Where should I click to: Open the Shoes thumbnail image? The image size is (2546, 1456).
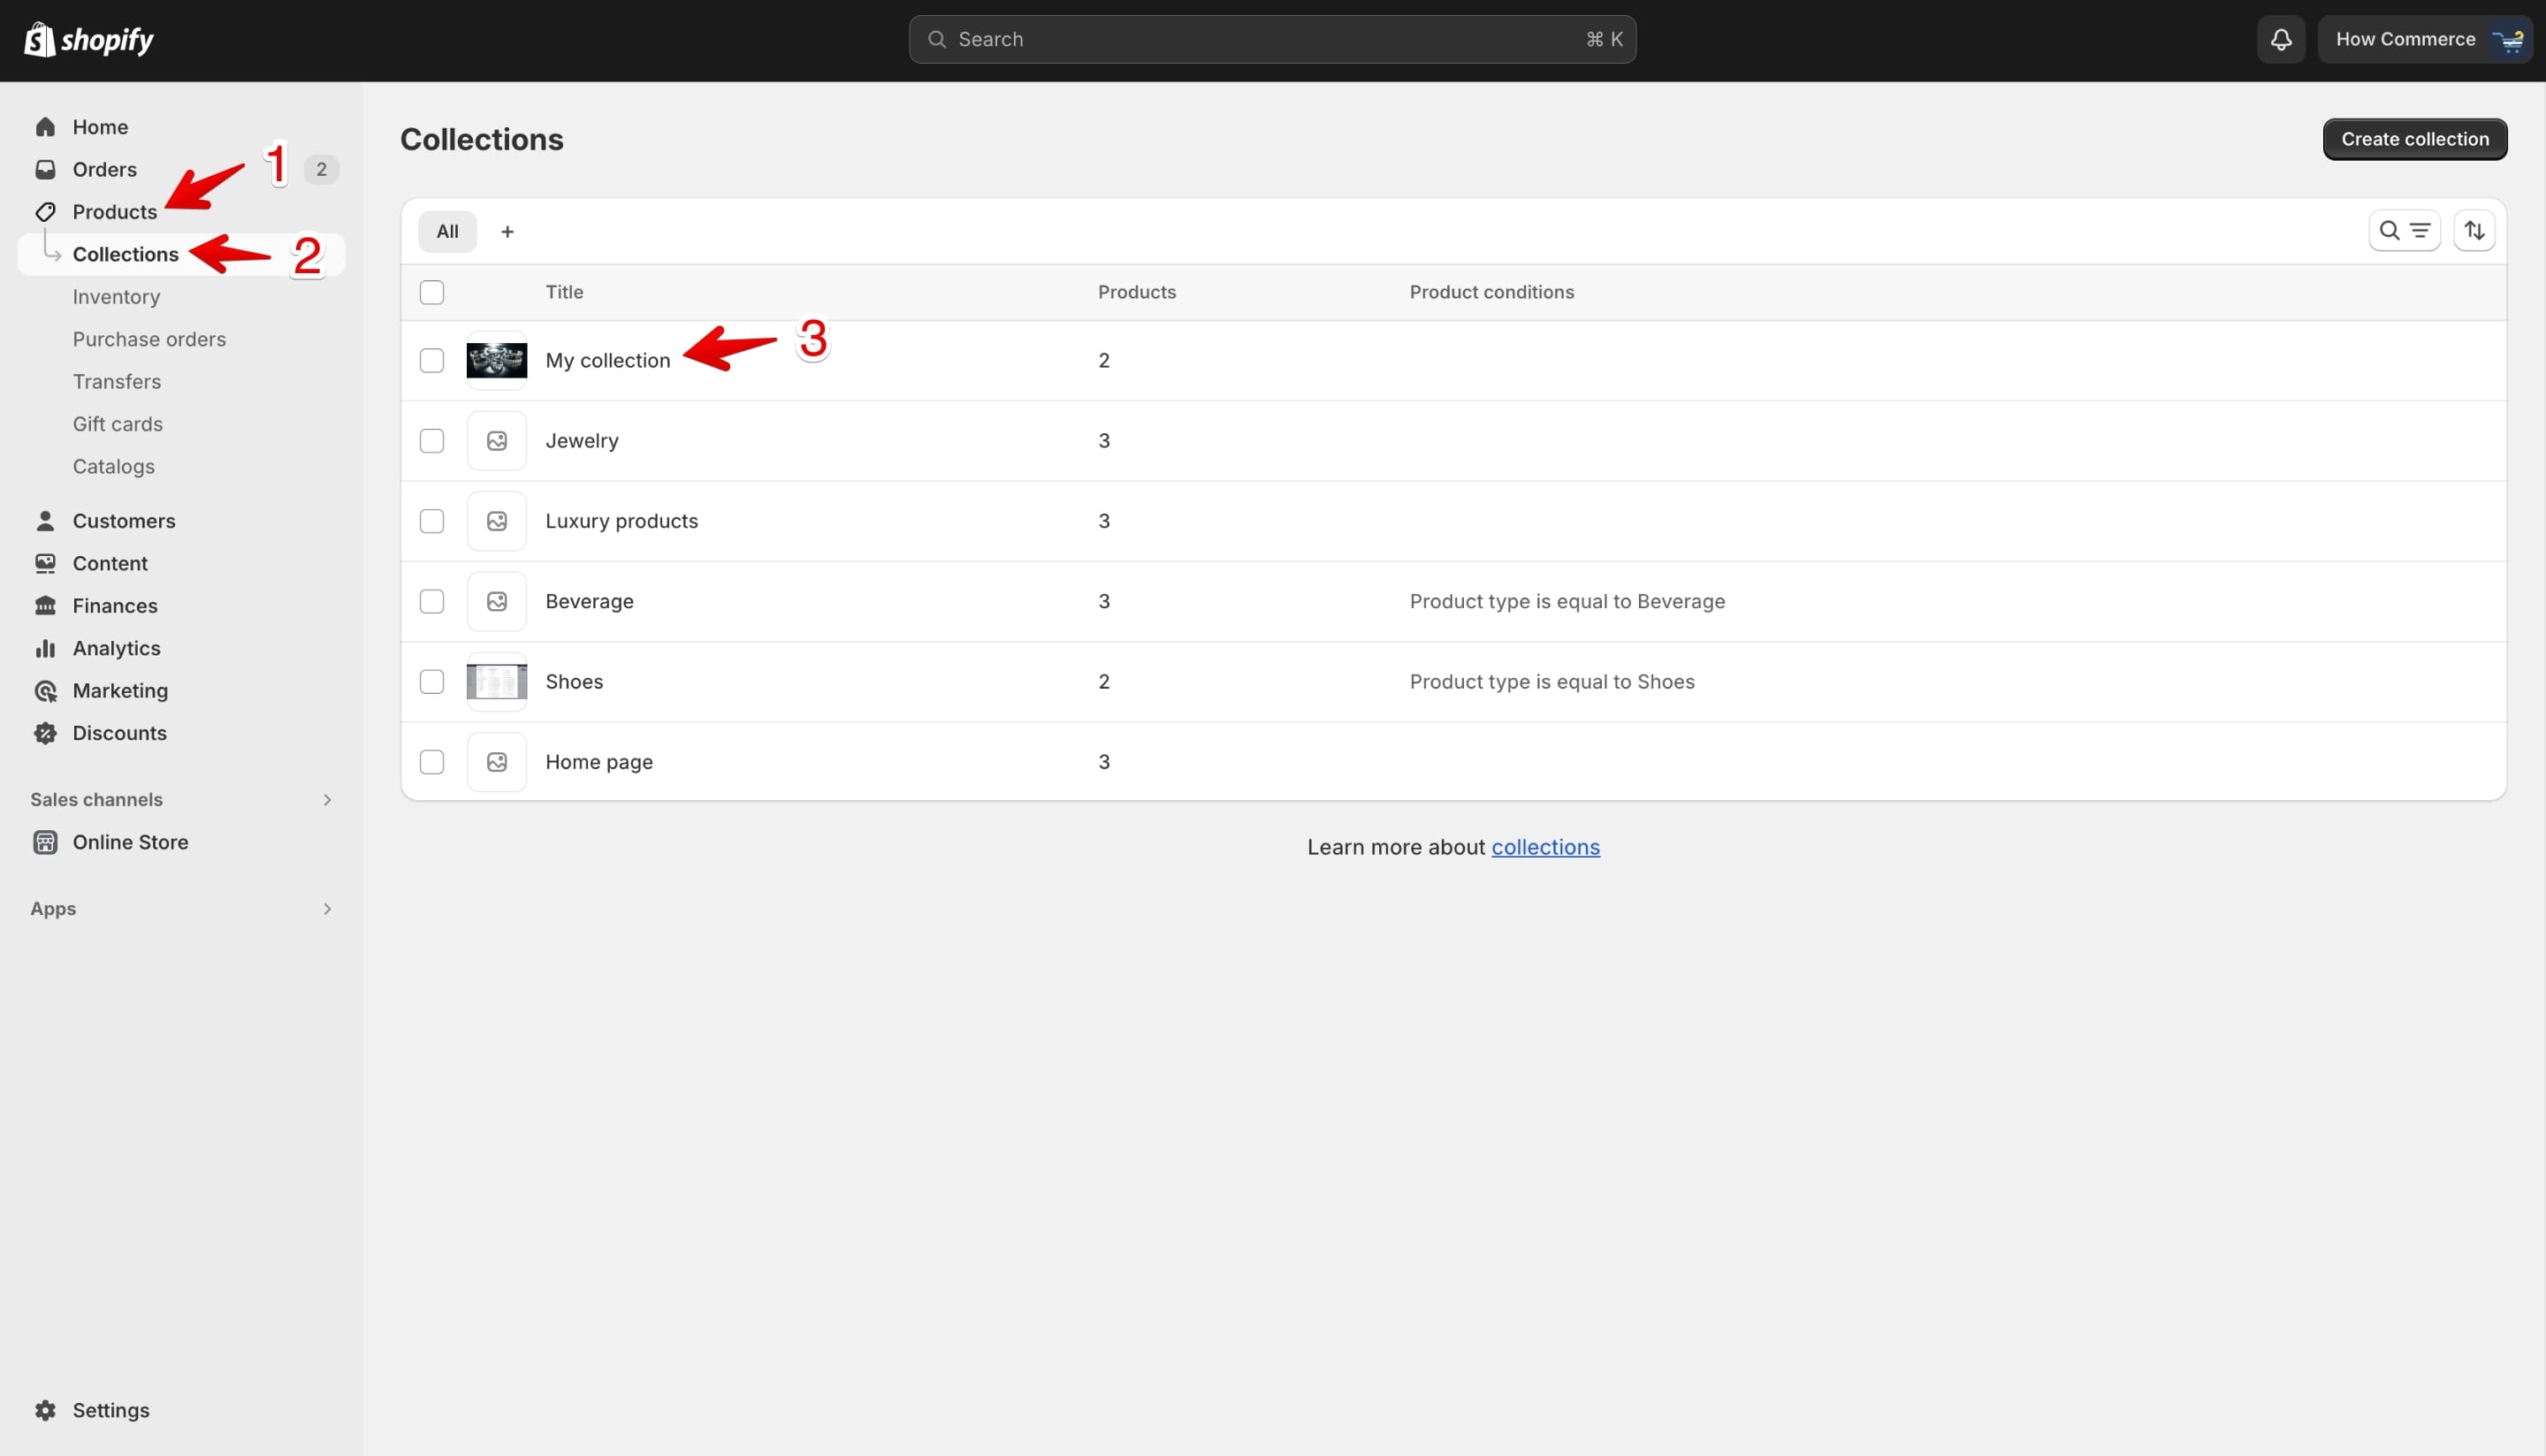click(x=497, y=682)
